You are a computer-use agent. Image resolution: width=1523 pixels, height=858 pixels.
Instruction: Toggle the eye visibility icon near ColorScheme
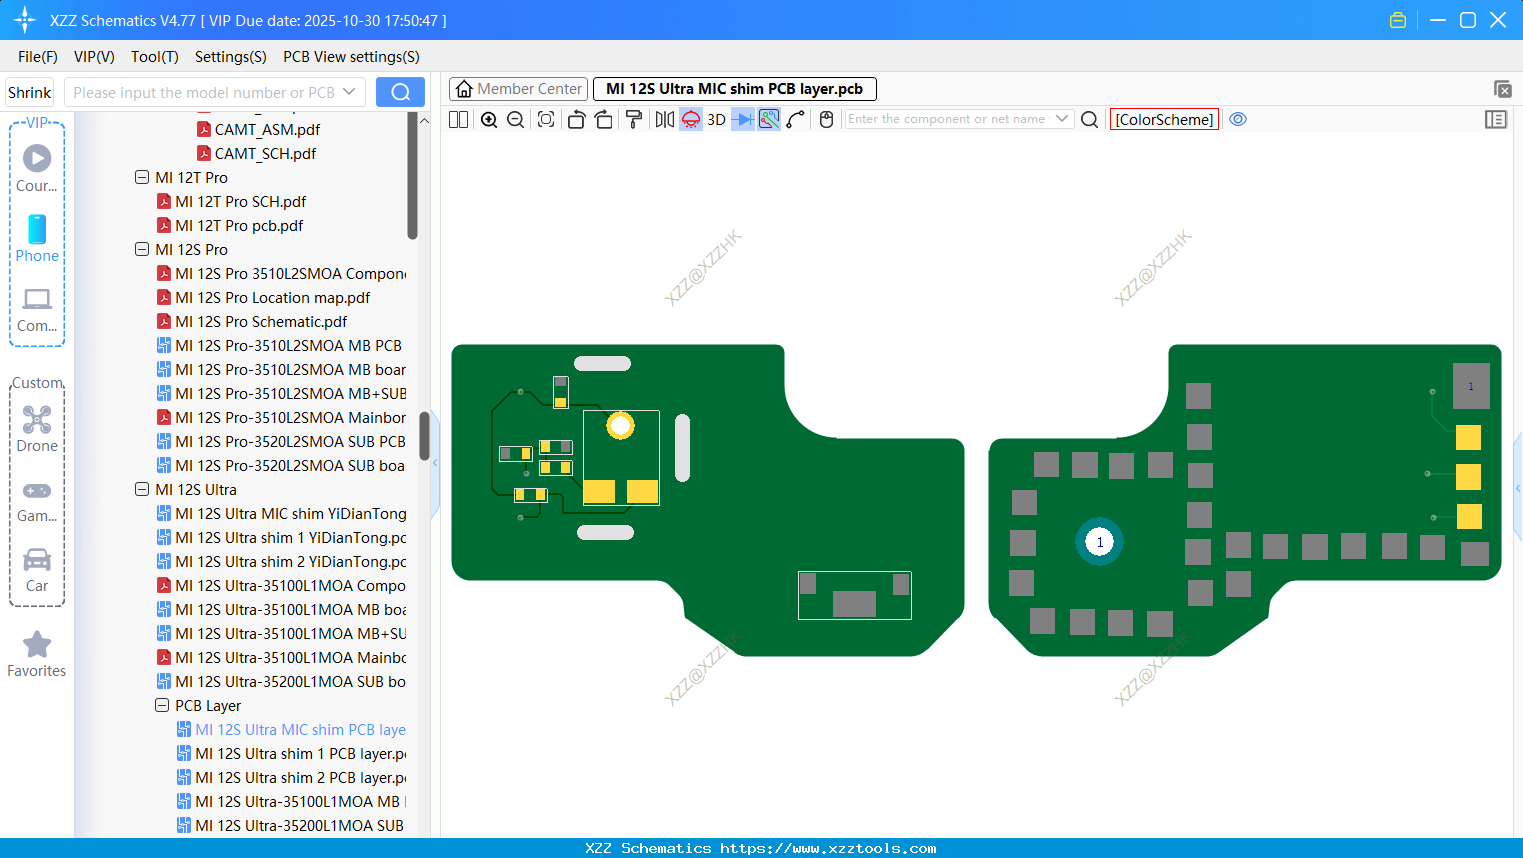(1238, 119)
